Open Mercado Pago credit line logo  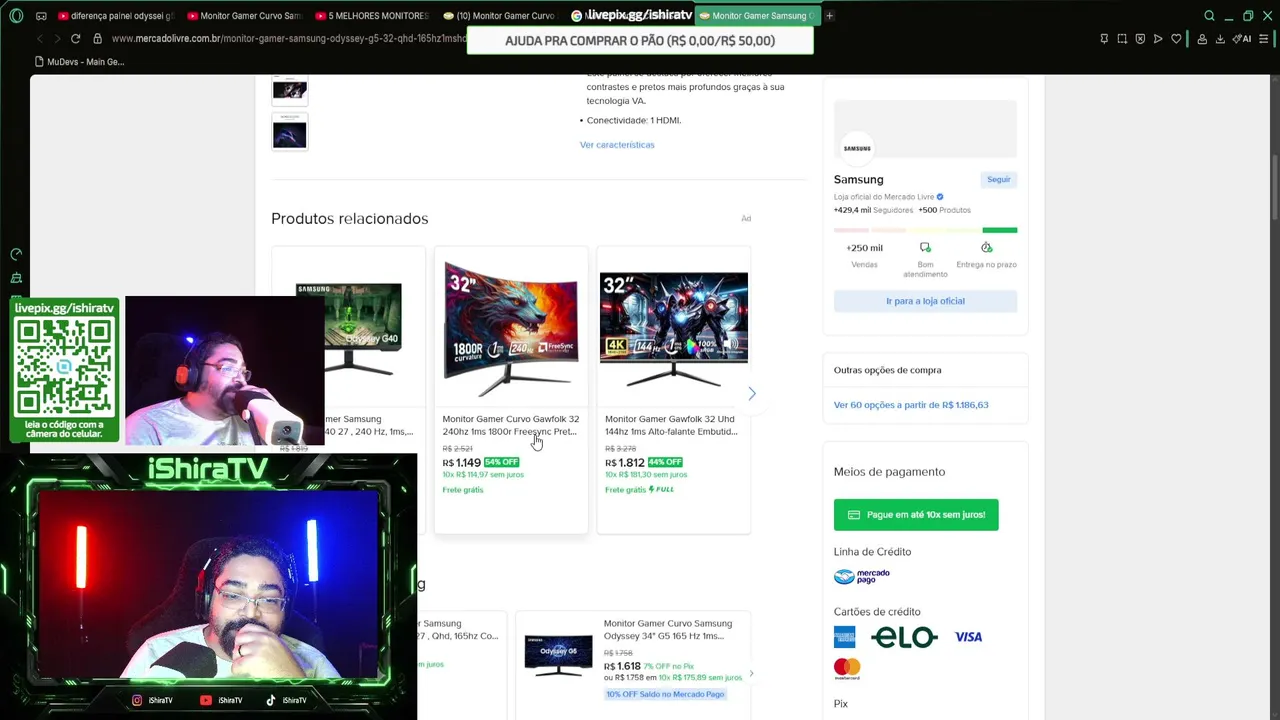[x=861, y=576]
